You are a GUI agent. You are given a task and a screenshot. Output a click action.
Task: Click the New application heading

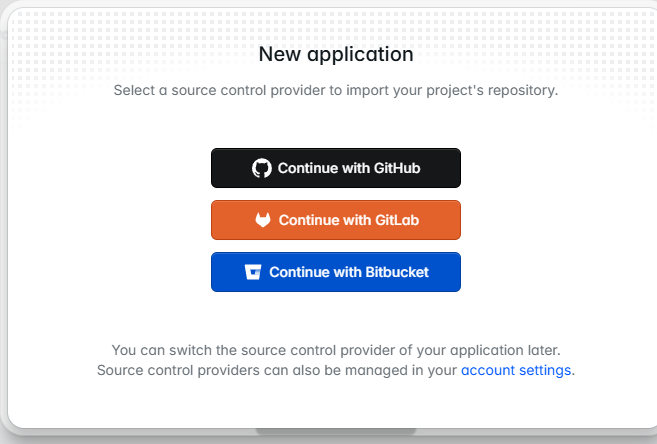336,54
